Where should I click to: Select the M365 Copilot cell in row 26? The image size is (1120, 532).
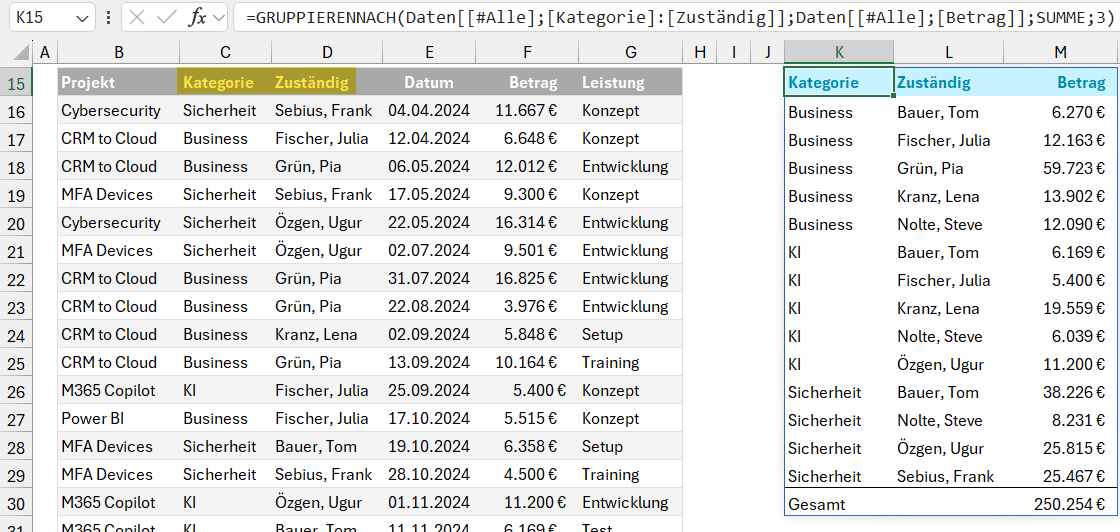coord(119,391)
